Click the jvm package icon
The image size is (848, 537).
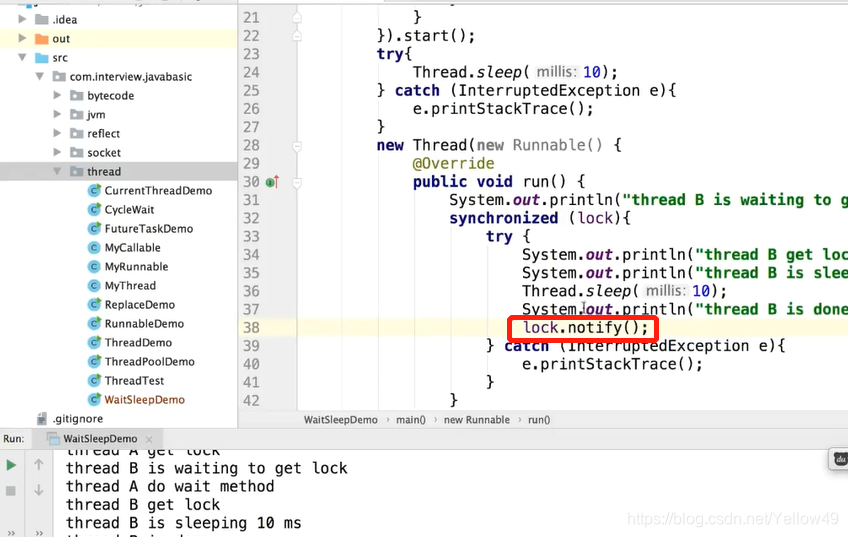77,115
